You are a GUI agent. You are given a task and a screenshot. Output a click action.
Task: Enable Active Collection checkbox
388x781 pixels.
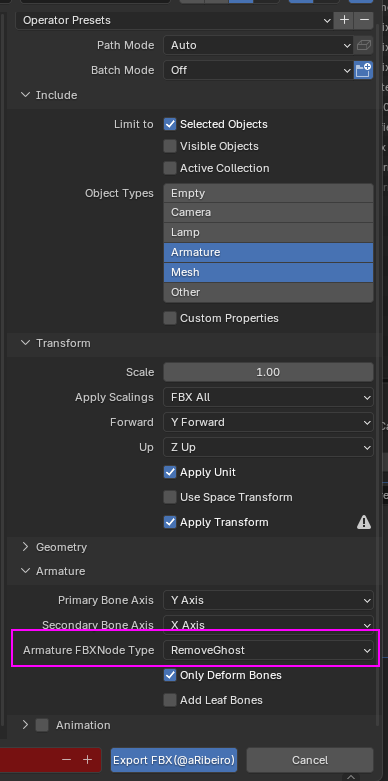coord(170,168)
